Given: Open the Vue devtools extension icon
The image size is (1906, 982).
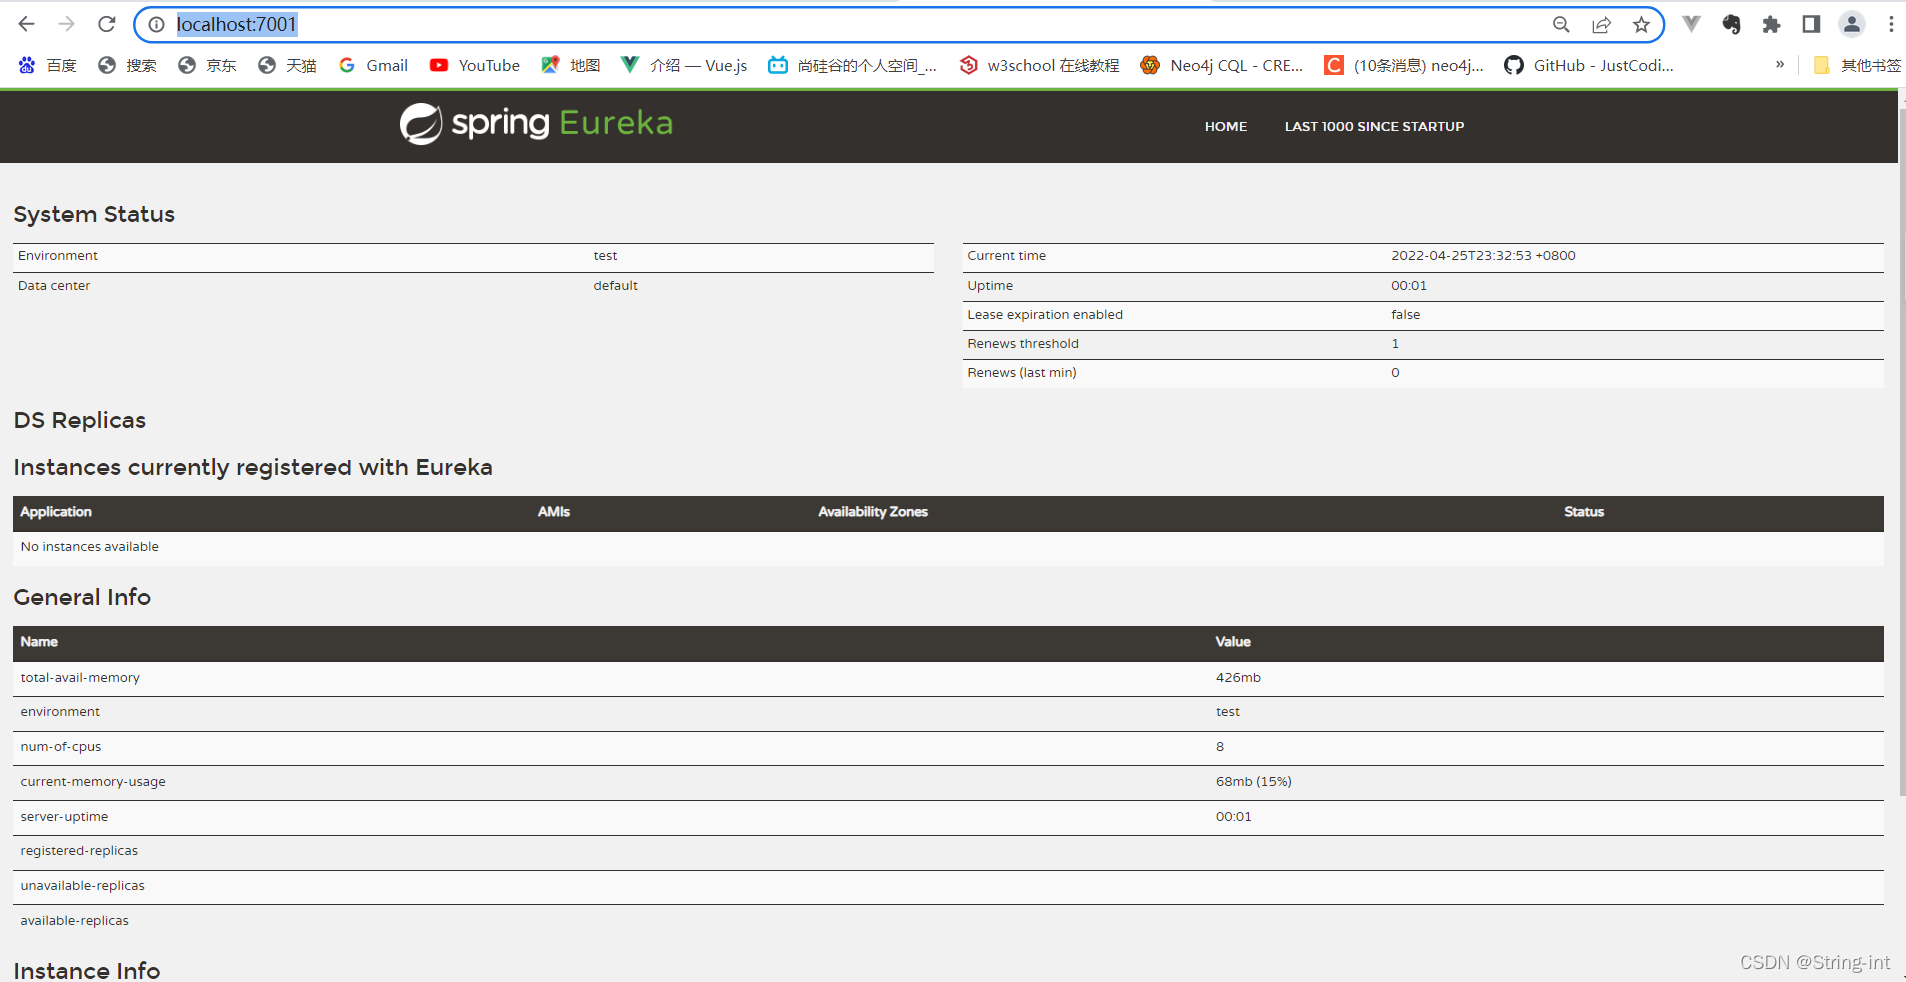Looking at the screenshot, I should 1691,24.
